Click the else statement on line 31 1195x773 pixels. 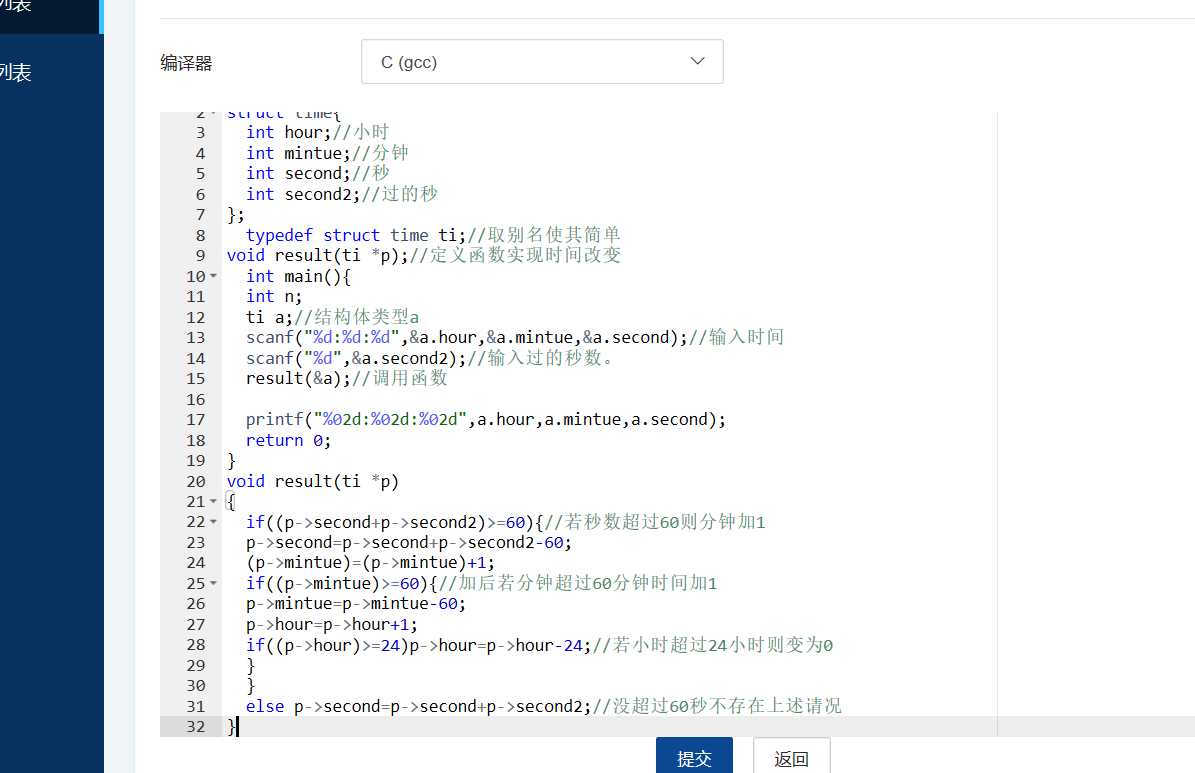tap(543, 707)
